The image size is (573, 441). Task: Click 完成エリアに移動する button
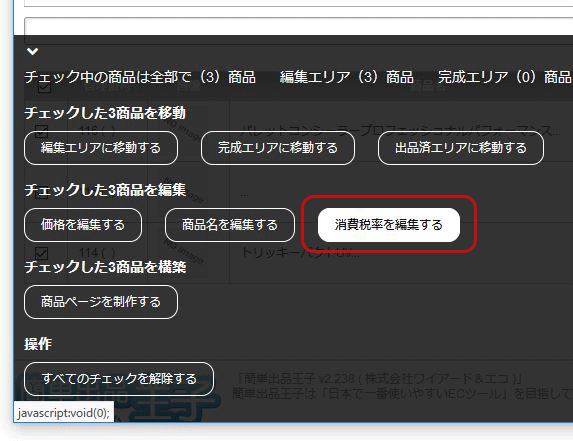278,148
